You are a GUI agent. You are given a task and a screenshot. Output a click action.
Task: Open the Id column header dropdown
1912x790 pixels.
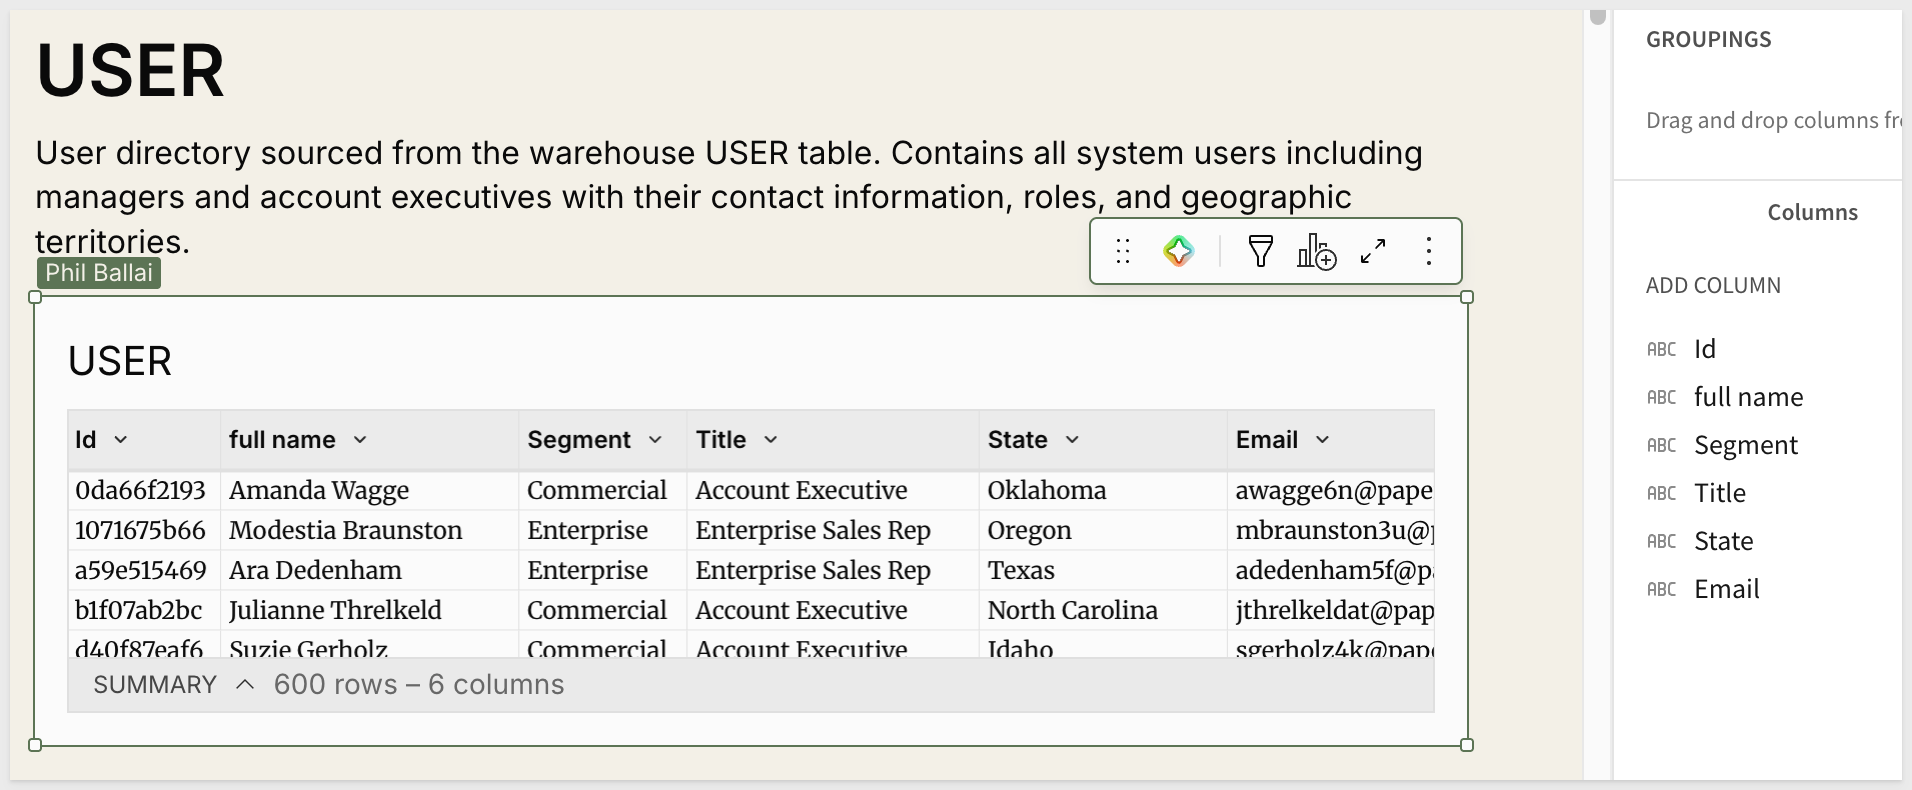click(x=121, y=440)
